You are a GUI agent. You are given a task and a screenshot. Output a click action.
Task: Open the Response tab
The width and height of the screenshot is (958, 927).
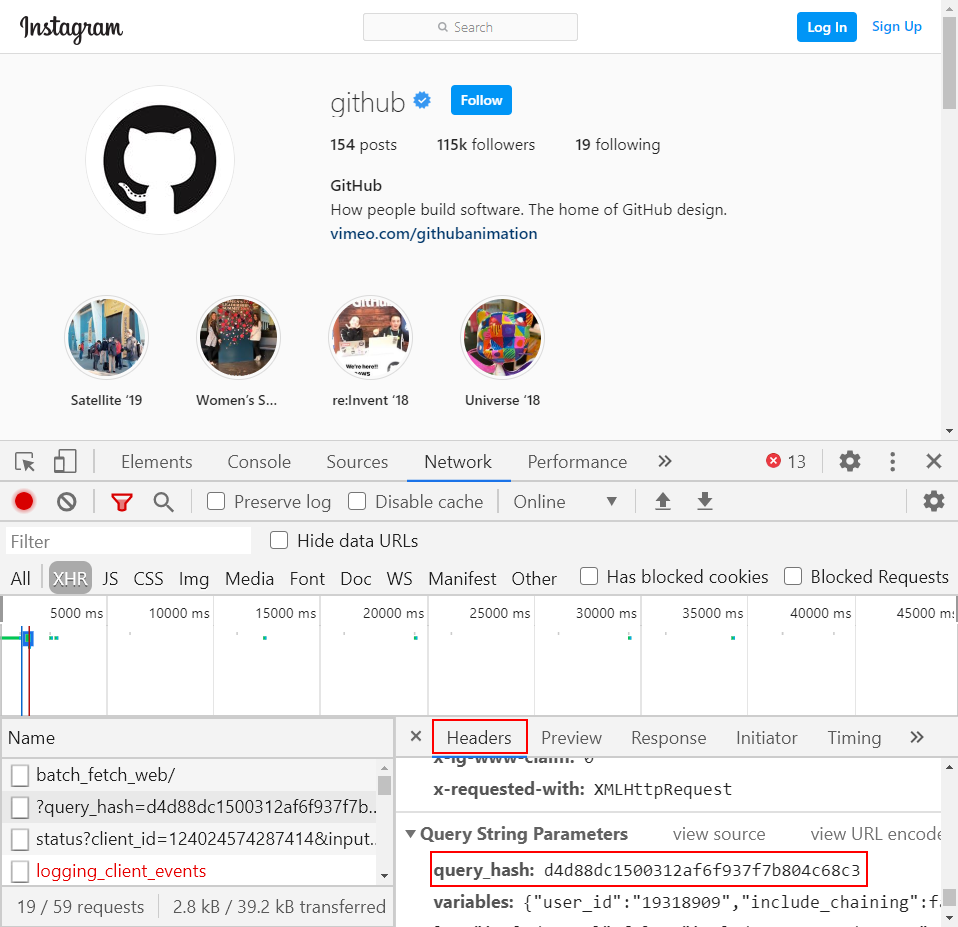click(668, 738)
